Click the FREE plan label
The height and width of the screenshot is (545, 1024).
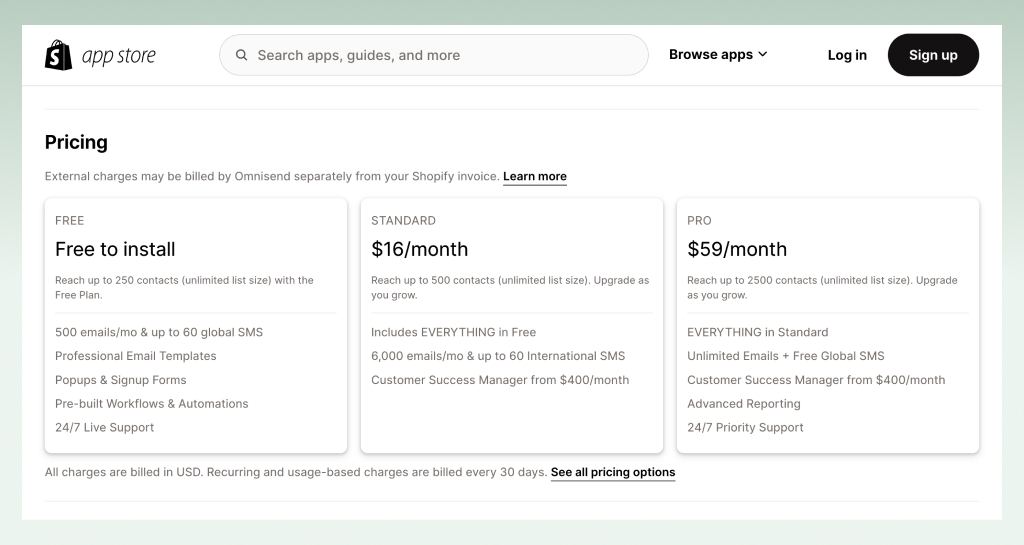pyautogui.click(x=69, y=221)
